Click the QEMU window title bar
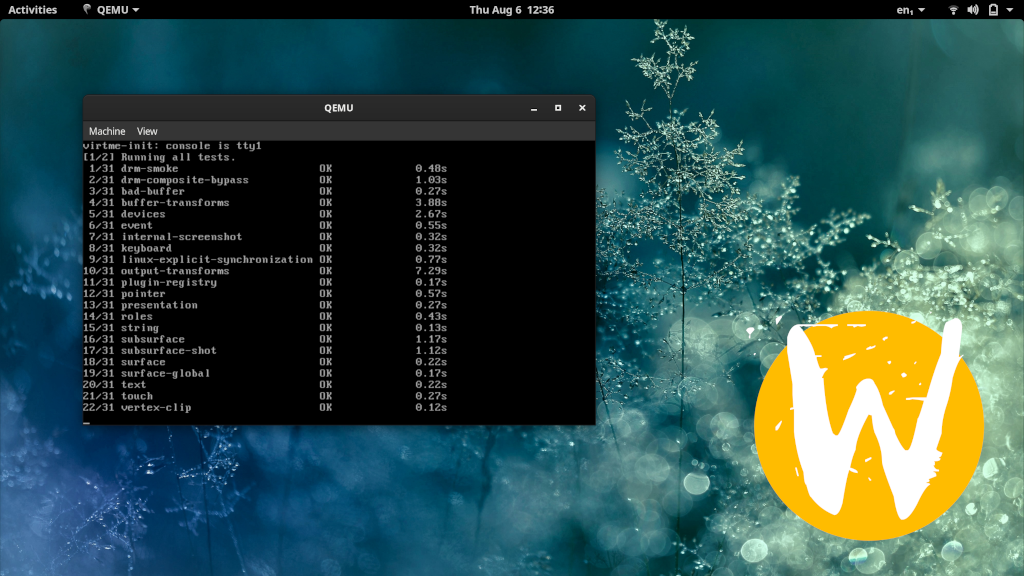Screen dimensions: 1024x576 338,108
